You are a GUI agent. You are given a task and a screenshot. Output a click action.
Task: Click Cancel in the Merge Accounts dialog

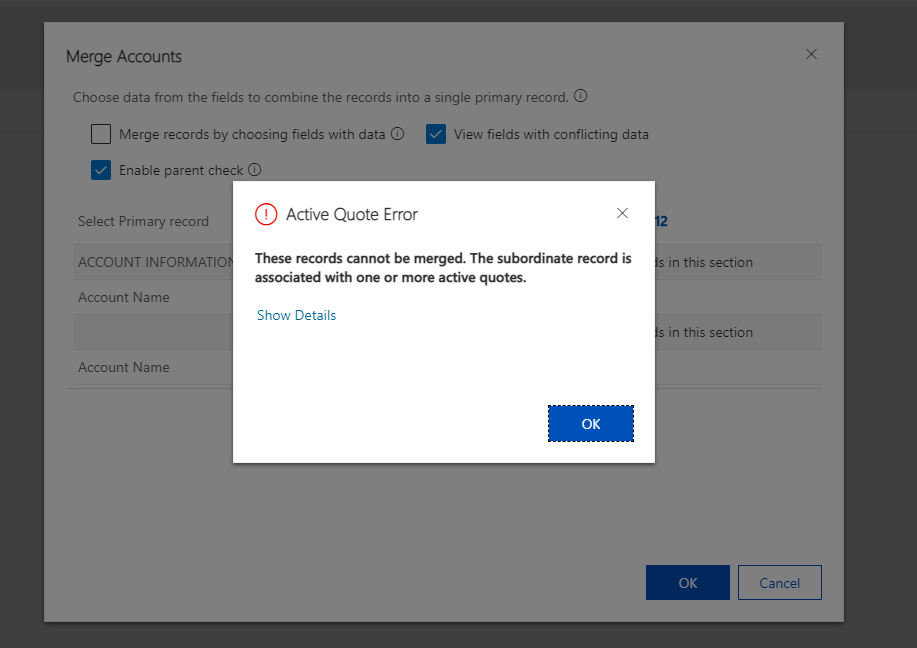(x=779, y=583)
